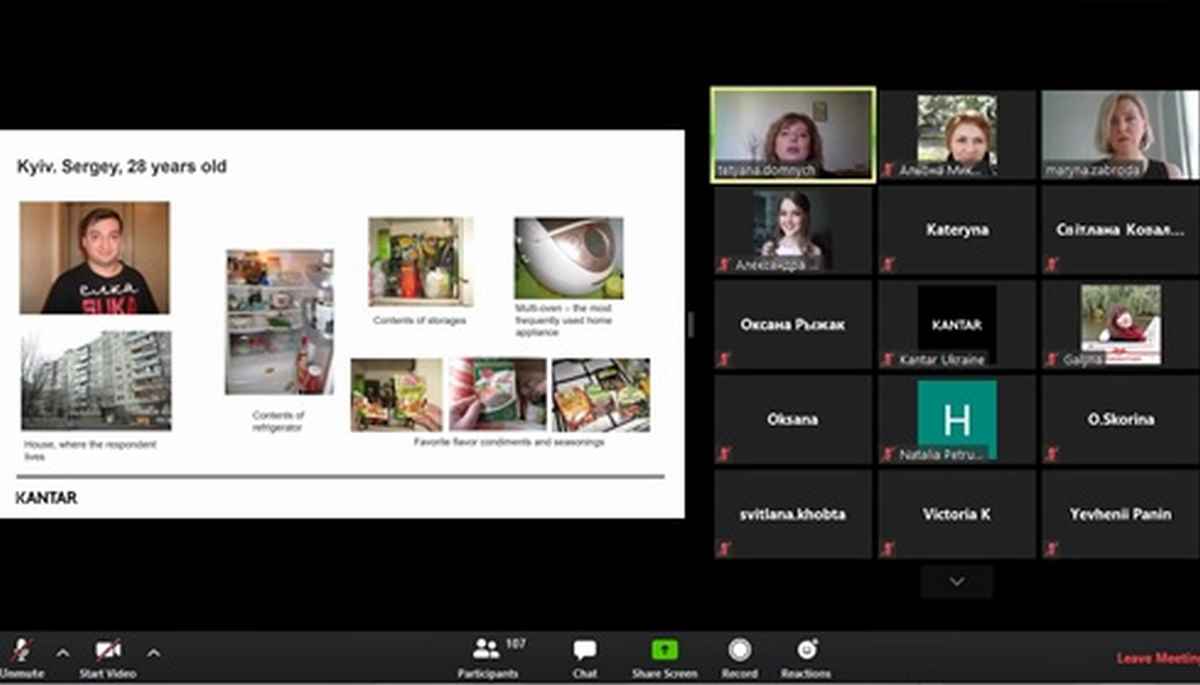The width and height of the screenshot is (1200, 685).
Task: Open the Participants panel
Action: (x=488, y=657)
